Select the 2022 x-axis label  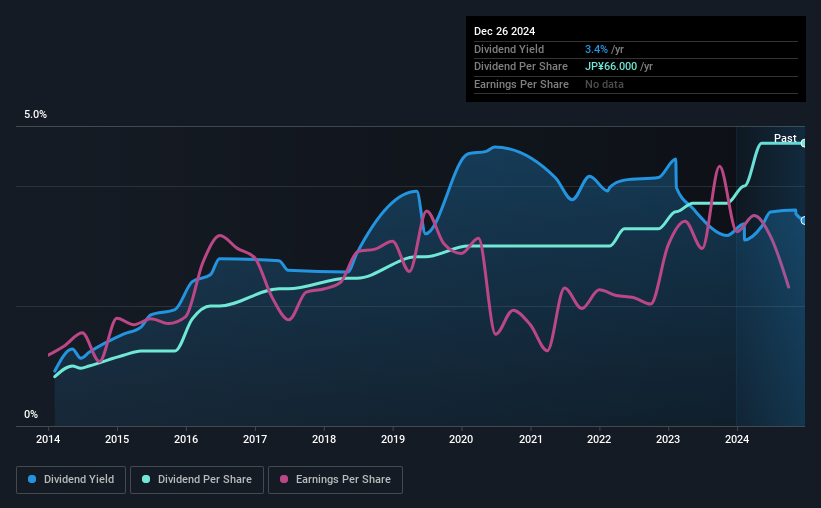(x=599, y=439)
